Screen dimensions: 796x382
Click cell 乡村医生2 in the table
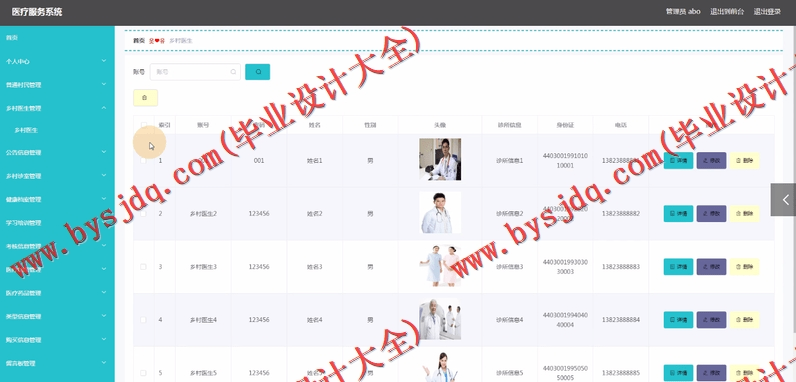point(203,213)
